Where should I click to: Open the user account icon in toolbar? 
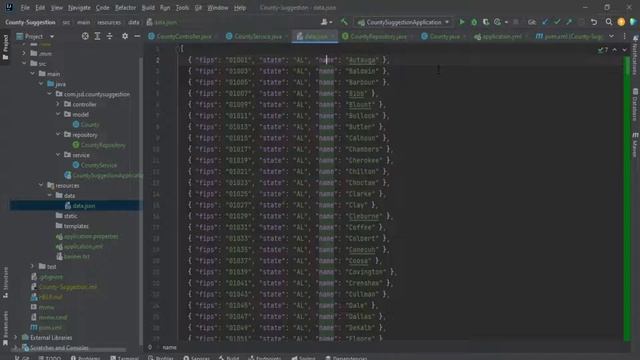point(326,22)
